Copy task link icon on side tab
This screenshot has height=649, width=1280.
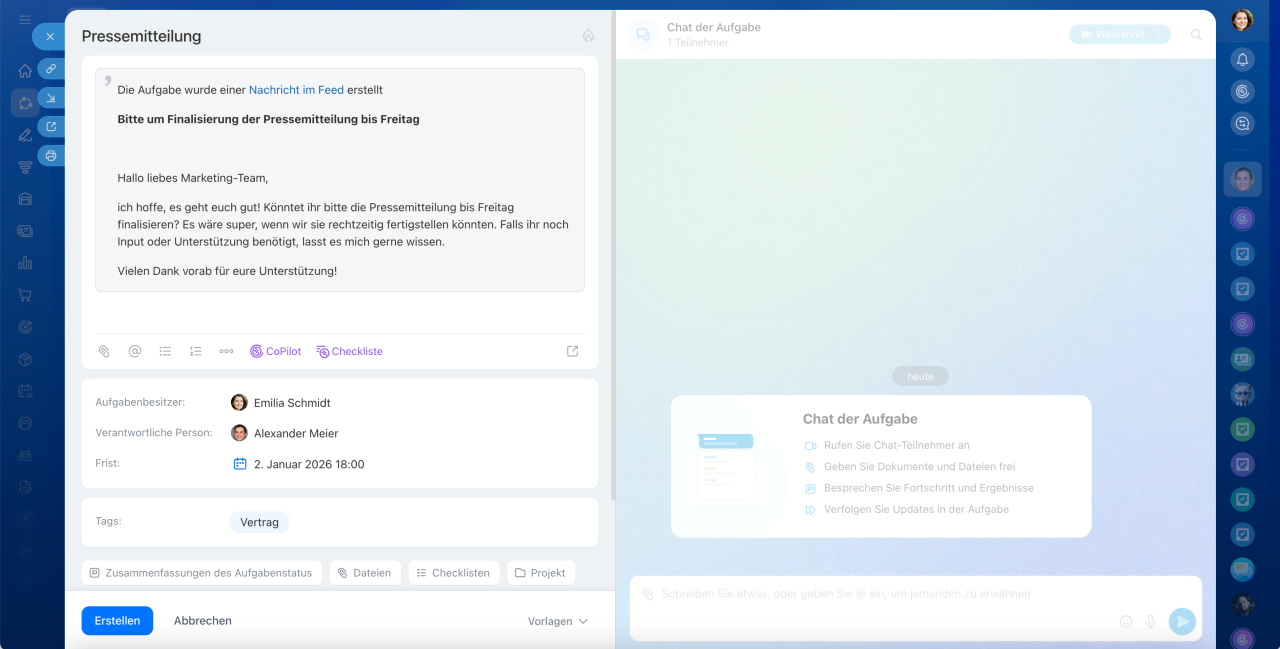pos(51,68)
